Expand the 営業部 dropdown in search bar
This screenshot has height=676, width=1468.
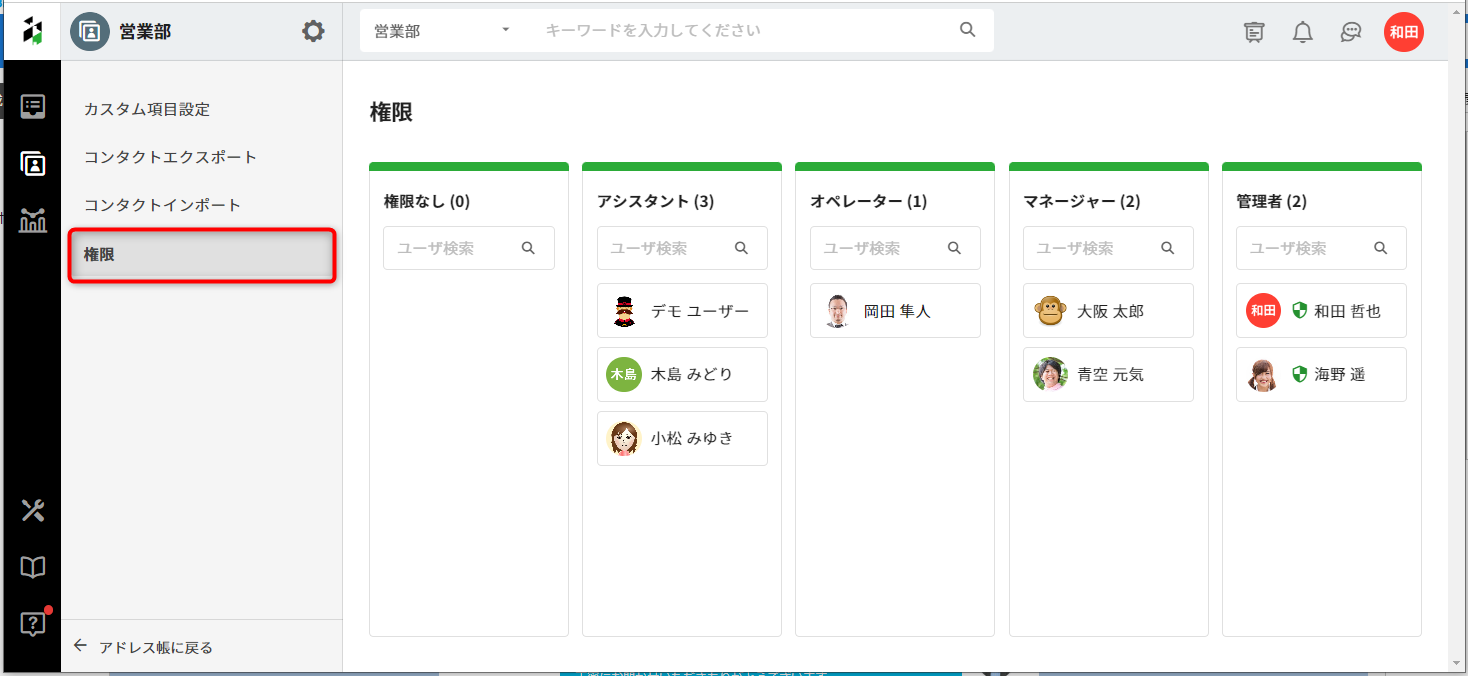point(441,31)
